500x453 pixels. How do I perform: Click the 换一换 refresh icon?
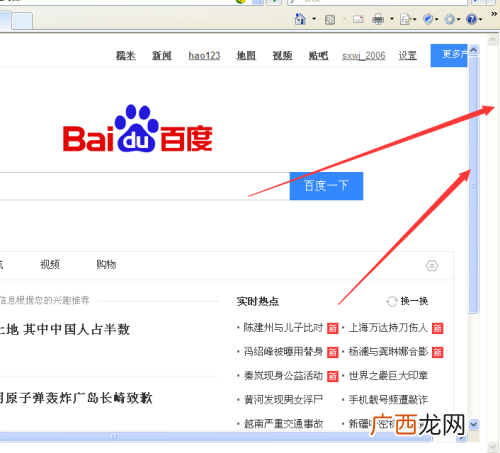click(x=392, y=301)
